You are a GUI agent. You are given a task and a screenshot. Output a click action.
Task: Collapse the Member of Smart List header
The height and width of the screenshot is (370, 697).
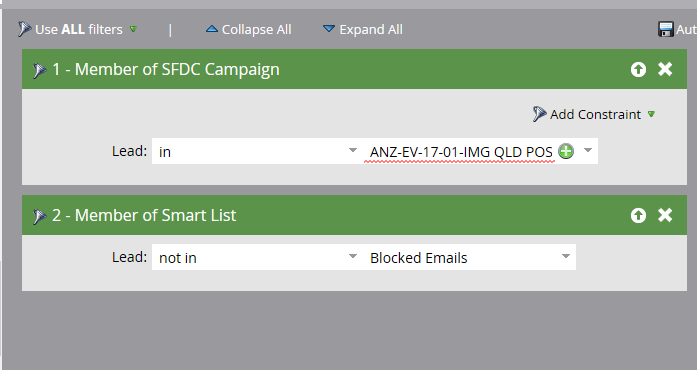click(x=354, y=215)
